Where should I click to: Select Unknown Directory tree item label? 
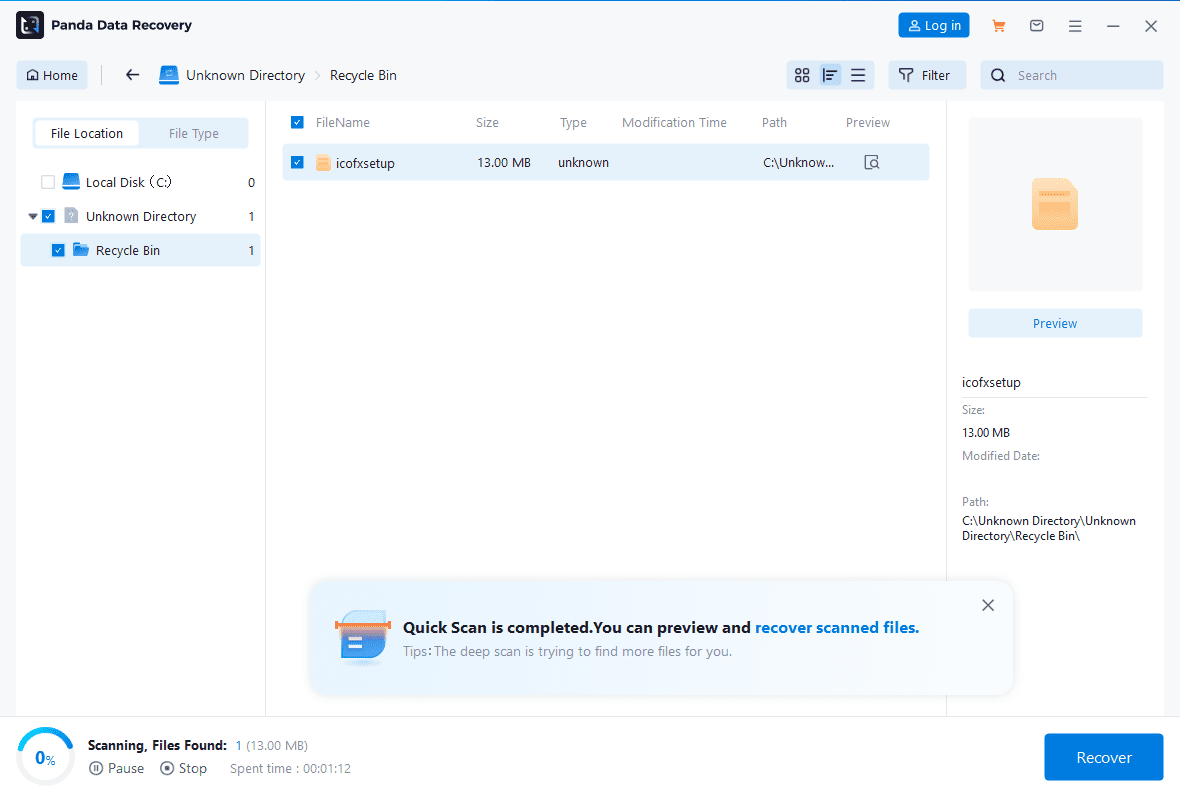click(x=141, y=216)
